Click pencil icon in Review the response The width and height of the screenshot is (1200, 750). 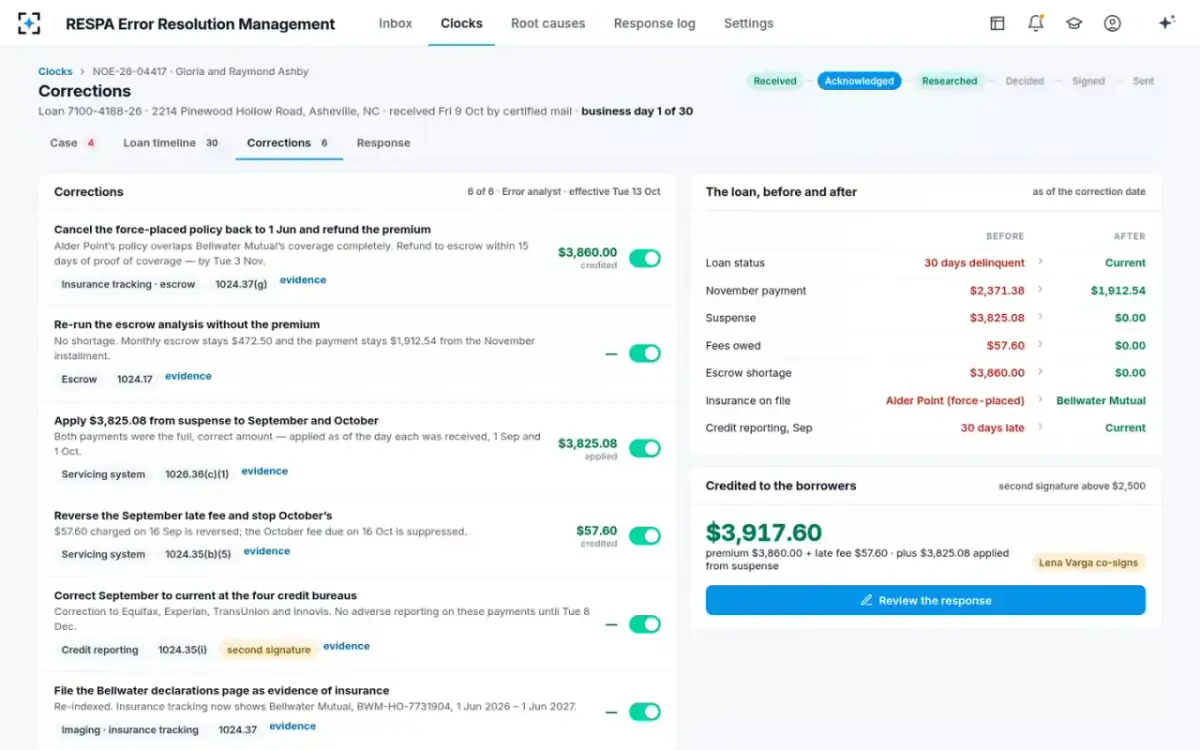coord(867,601)
